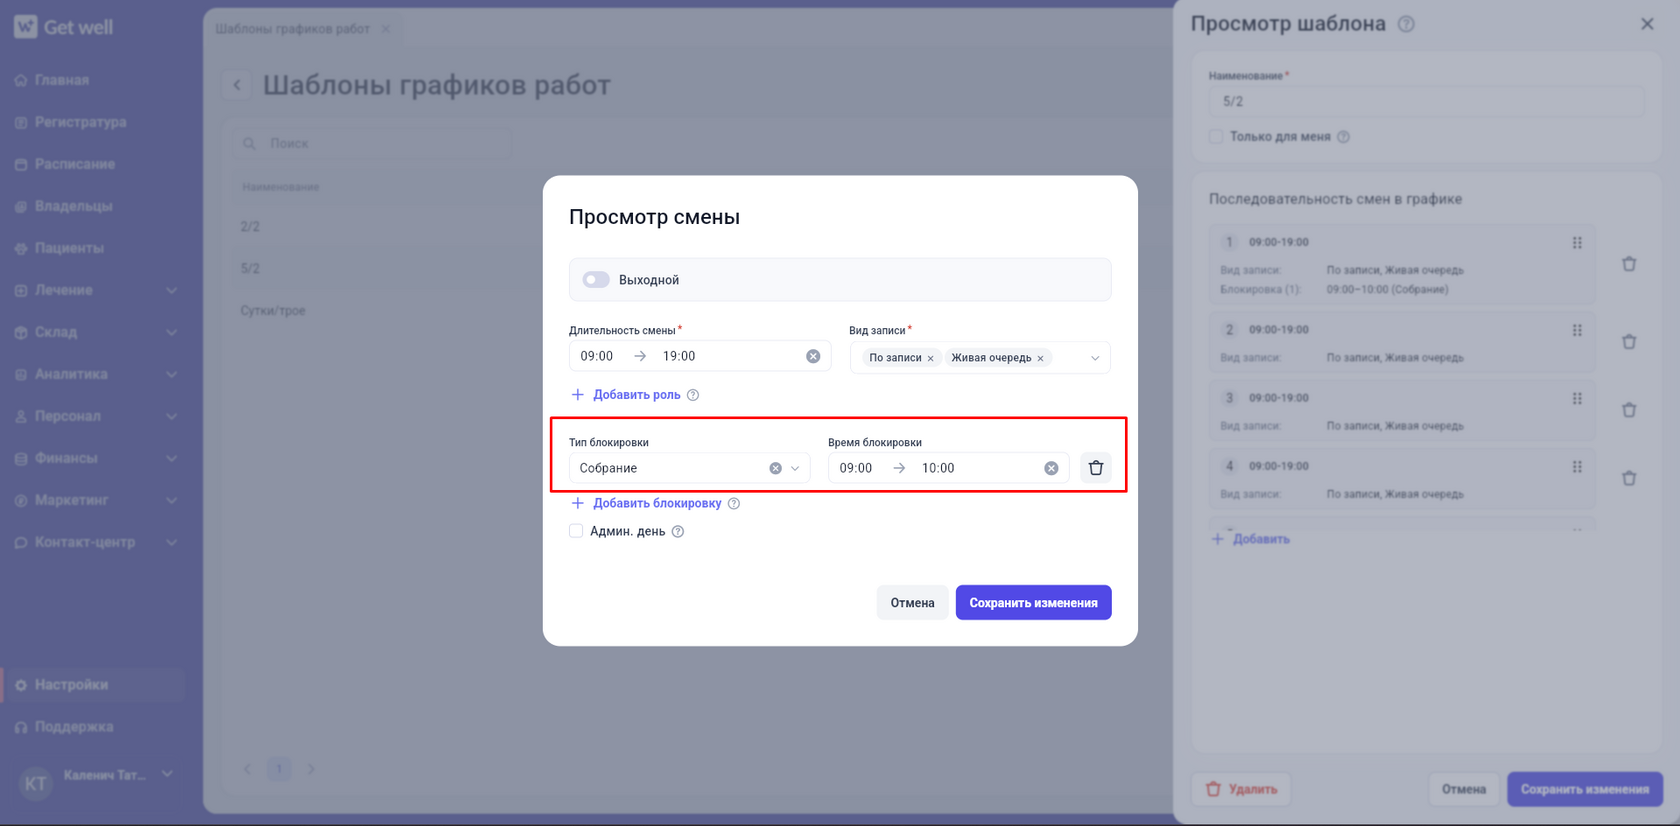Grab drag handle of shift 3

click(x=1577, y=398)
